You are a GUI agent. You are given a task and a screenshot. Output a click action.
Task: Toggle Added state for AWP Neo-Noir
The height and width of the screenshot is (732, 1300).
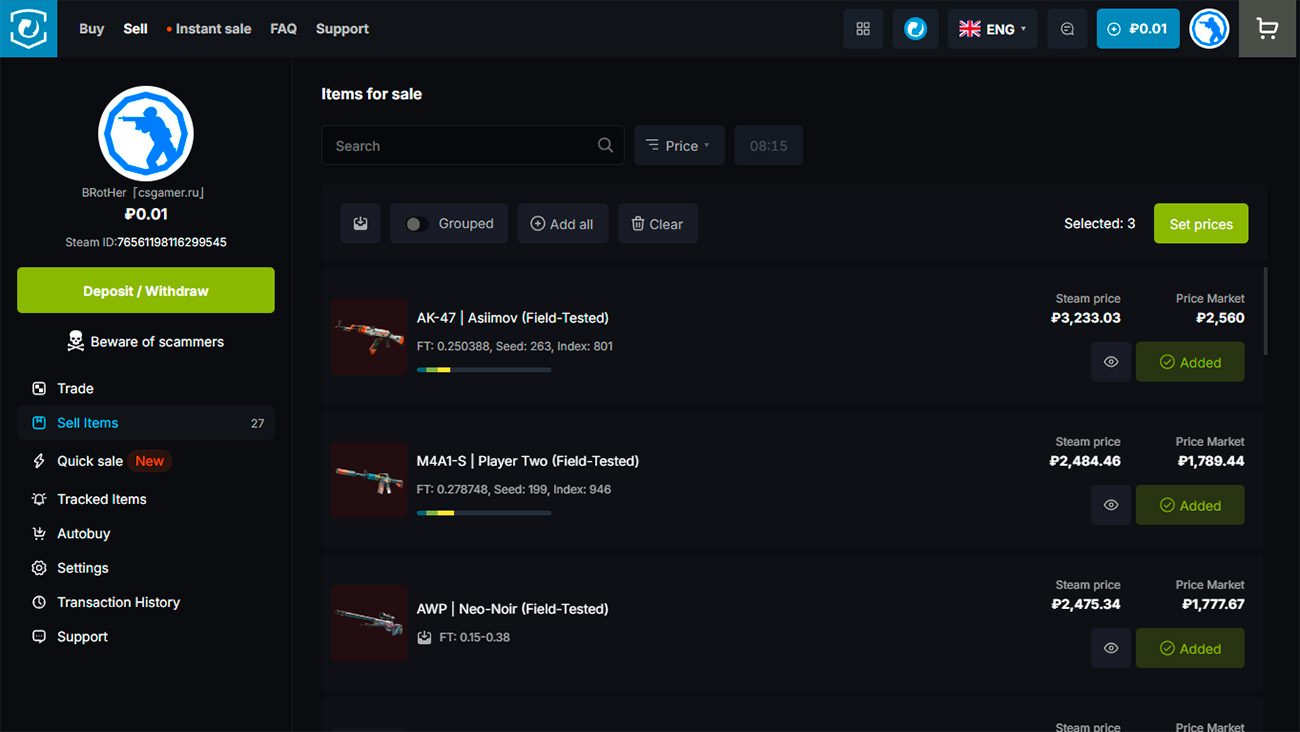pyautogui.click(x=1190, y=648)
